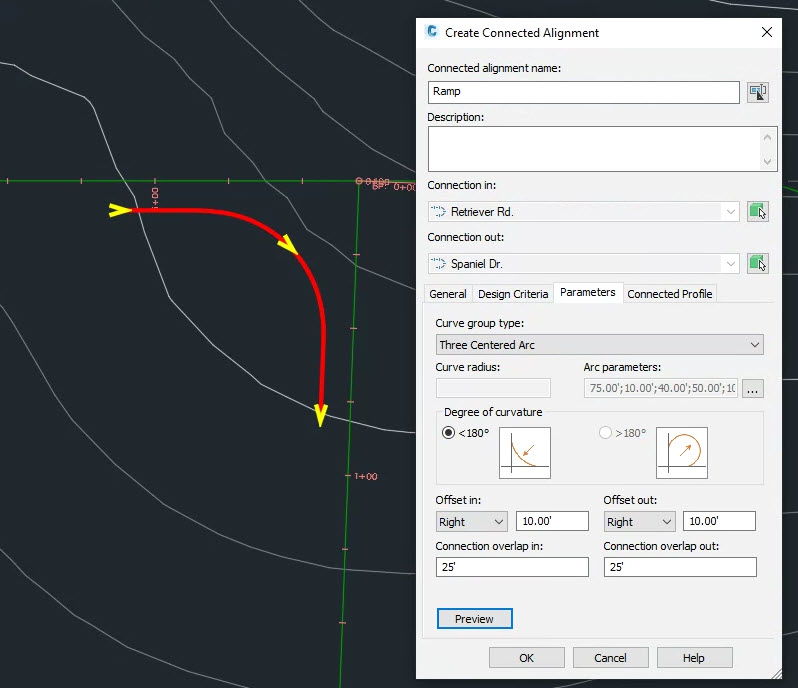Click the Offset out distance field
Viewport: 798px width, 688px height.
pyautogui.click(x=719, y=521)
